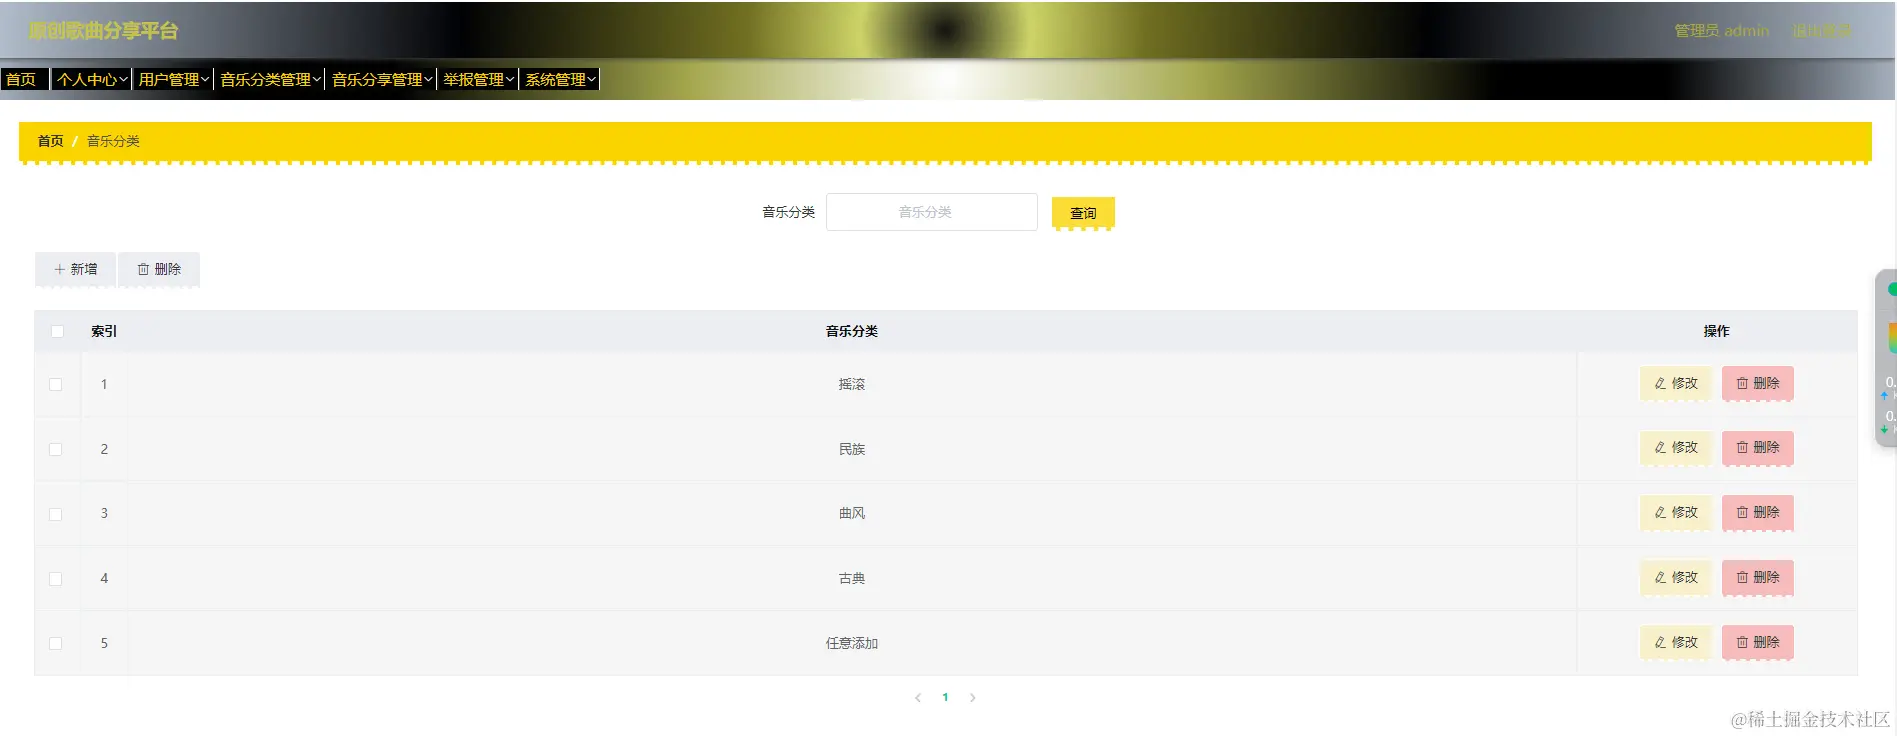Delete the 民族 row

coord(1758,447)
